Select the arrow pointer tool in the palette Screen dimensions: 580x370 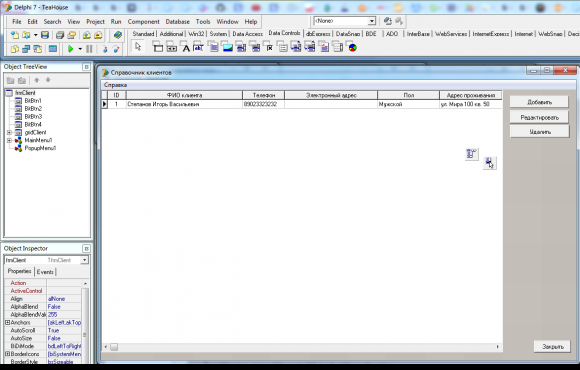click(x=138, y=47)
